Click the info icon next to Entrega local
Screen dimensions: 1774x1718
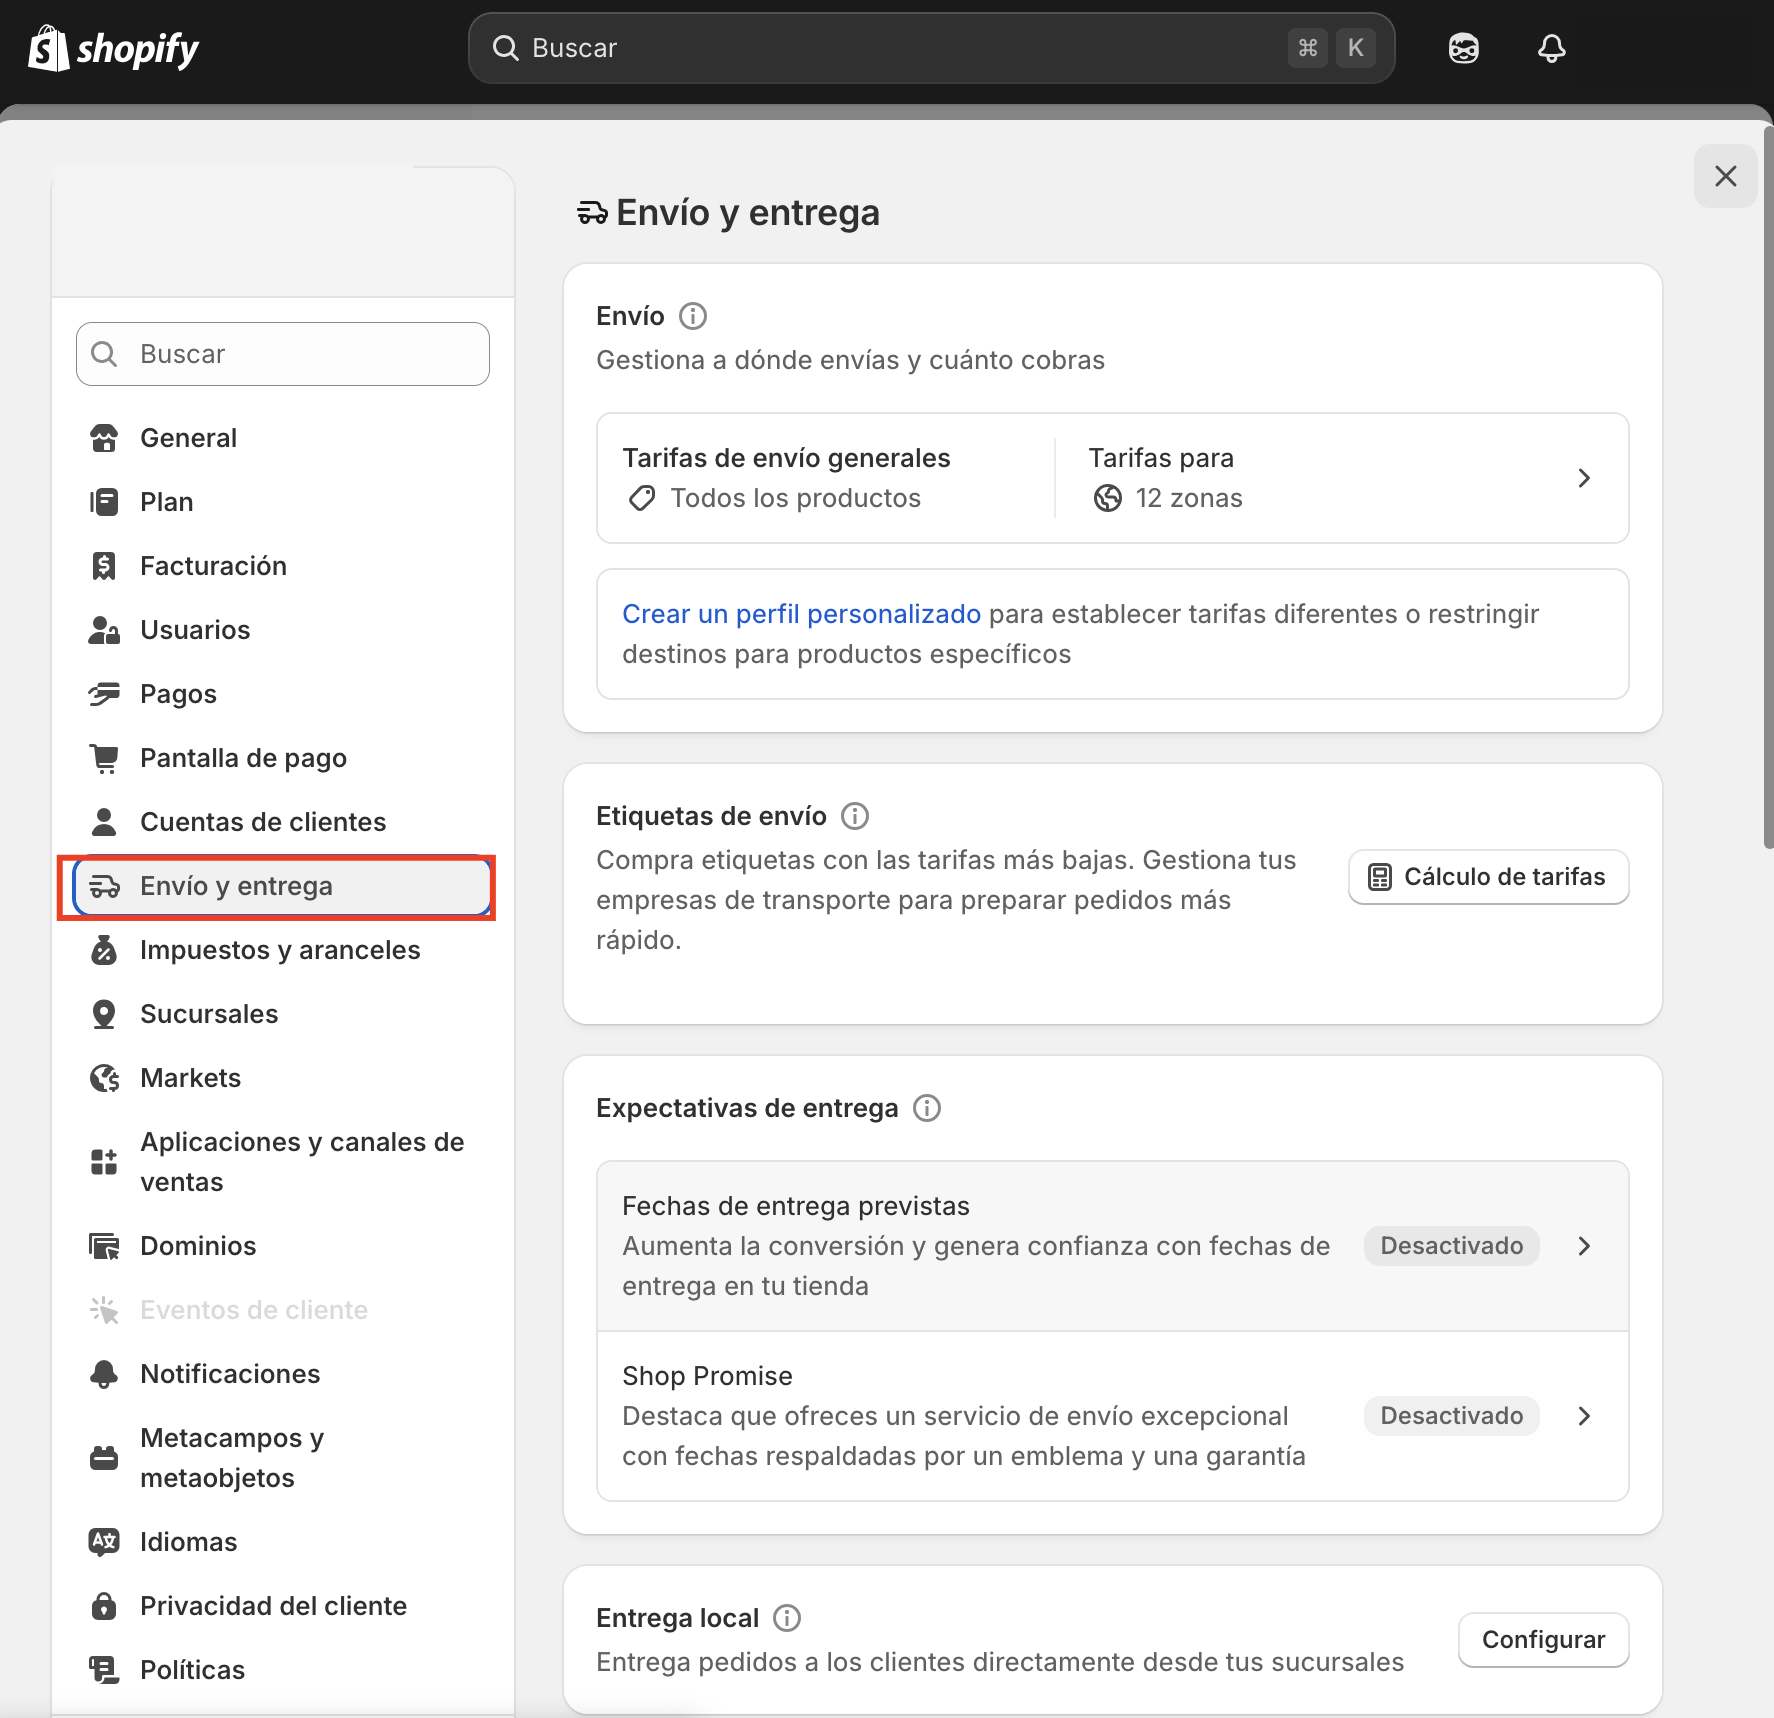coord(787,1618)
